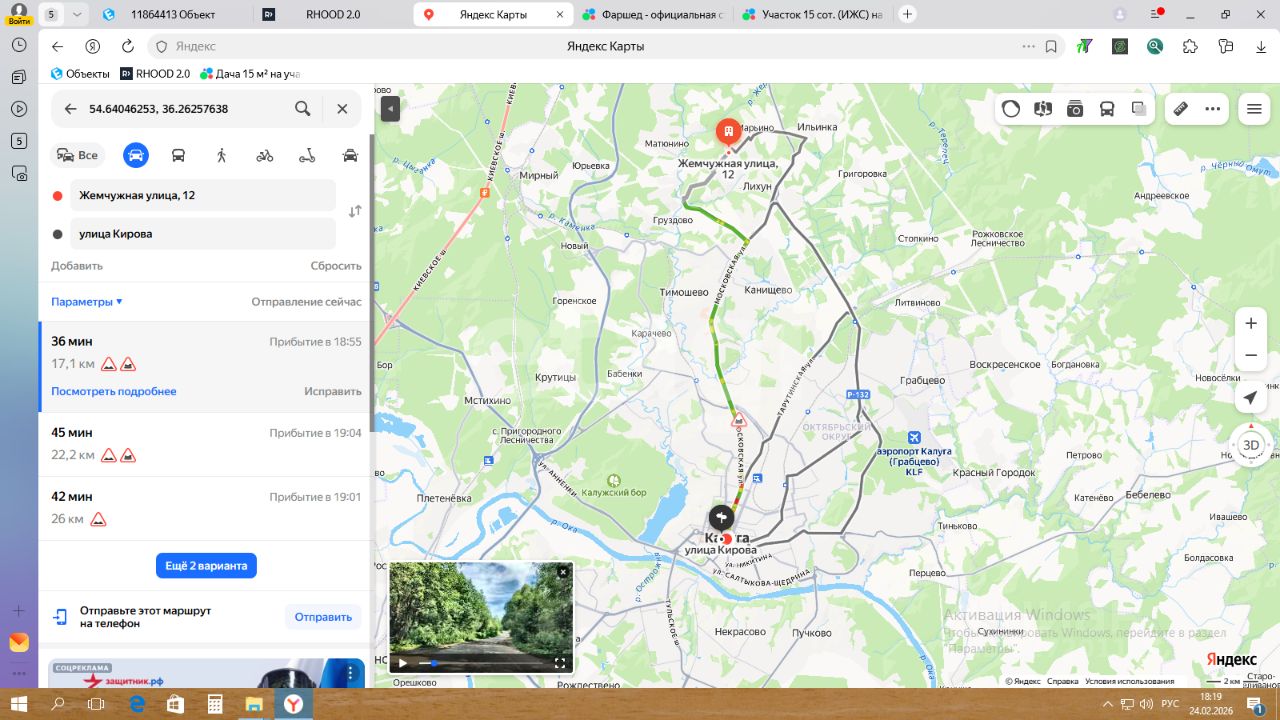Select the bicycle route mode
The height and width of the screenshot is (720, 1280).
pos(264,155)
